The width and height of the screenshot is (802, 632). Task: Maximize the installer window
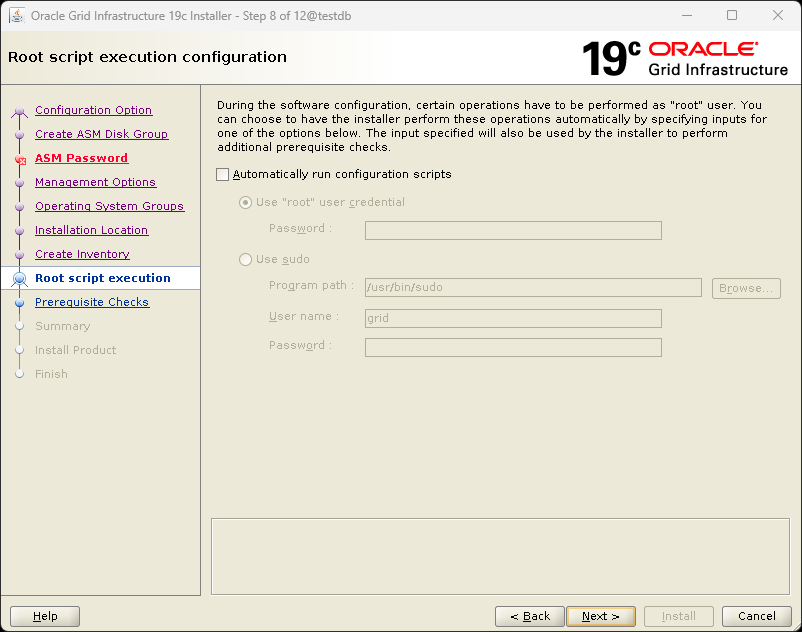pyautogui.click(x=732, y=15)
